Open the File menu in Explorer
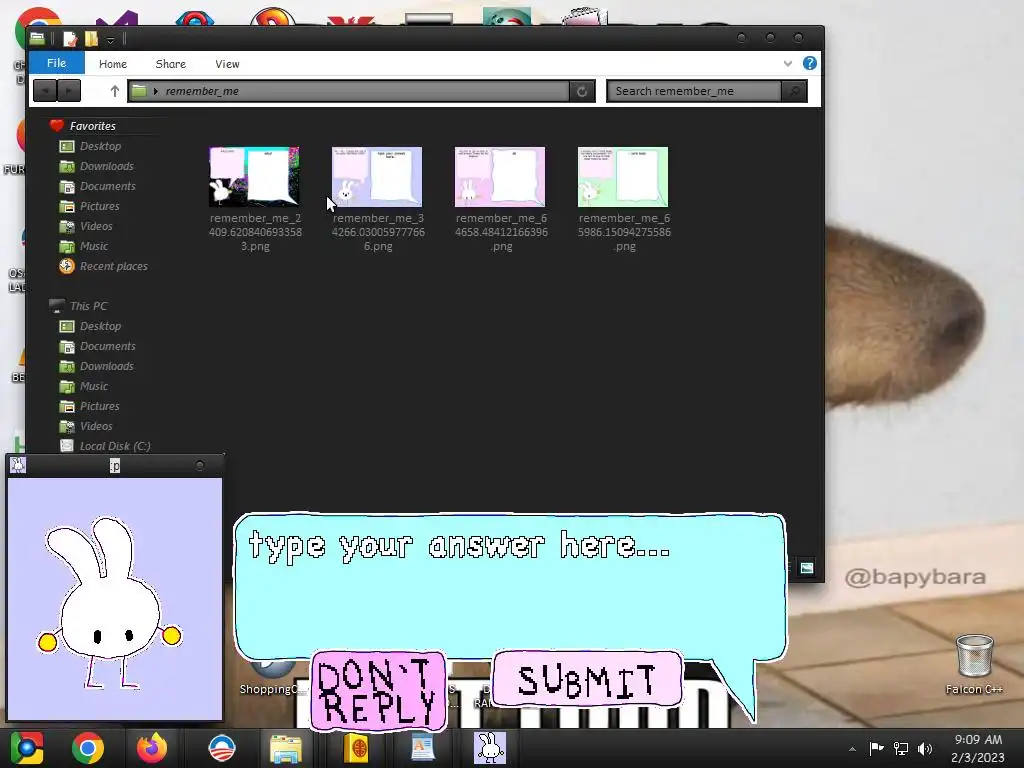This screenshot has width=1024, height=768. tap(57, 63)
